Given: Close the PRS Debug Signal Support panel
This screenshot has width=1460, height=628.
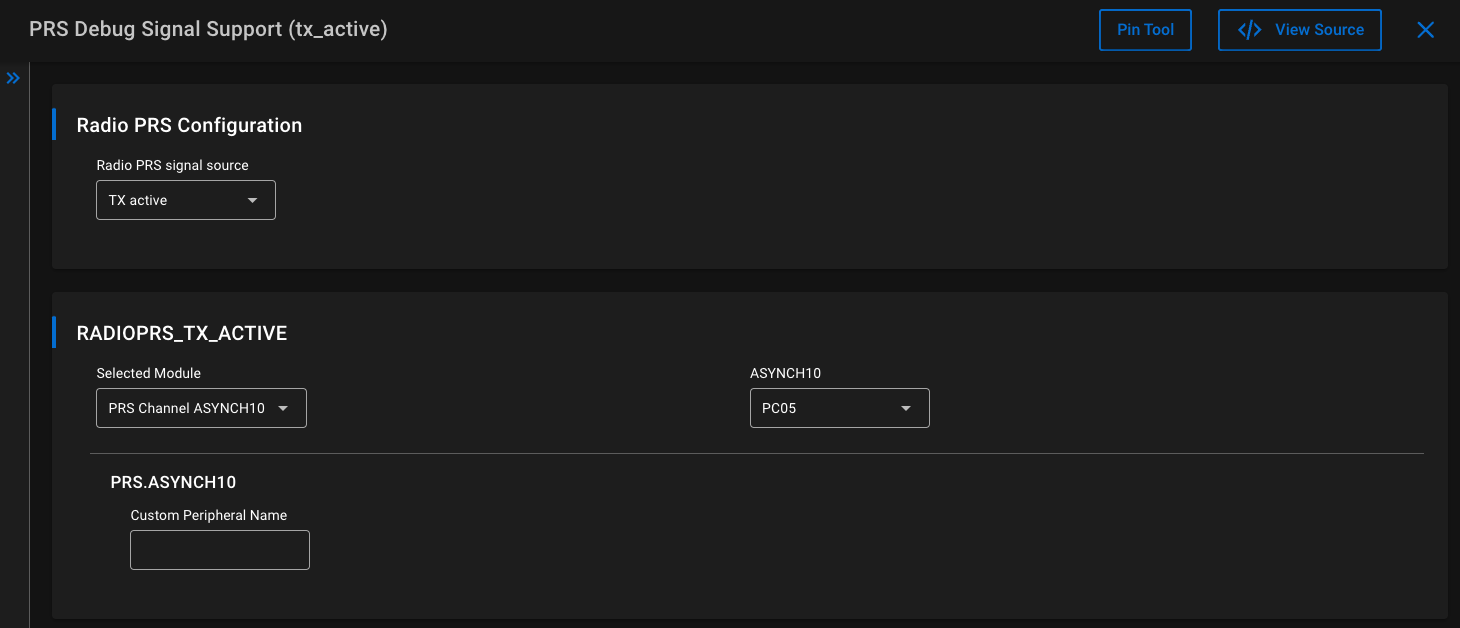Looking at the screenshot, I should [1426, 30].
